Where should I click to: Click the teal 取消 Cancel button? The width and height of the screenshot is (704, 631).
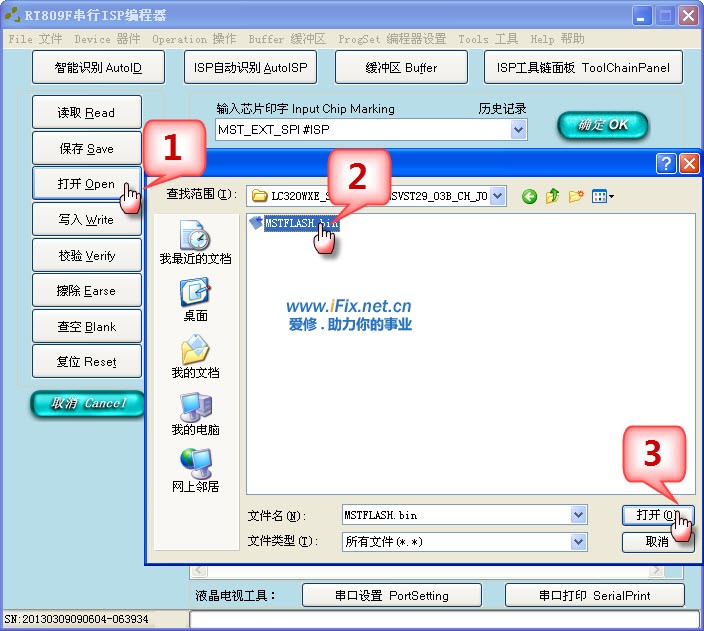coord(88,403)
